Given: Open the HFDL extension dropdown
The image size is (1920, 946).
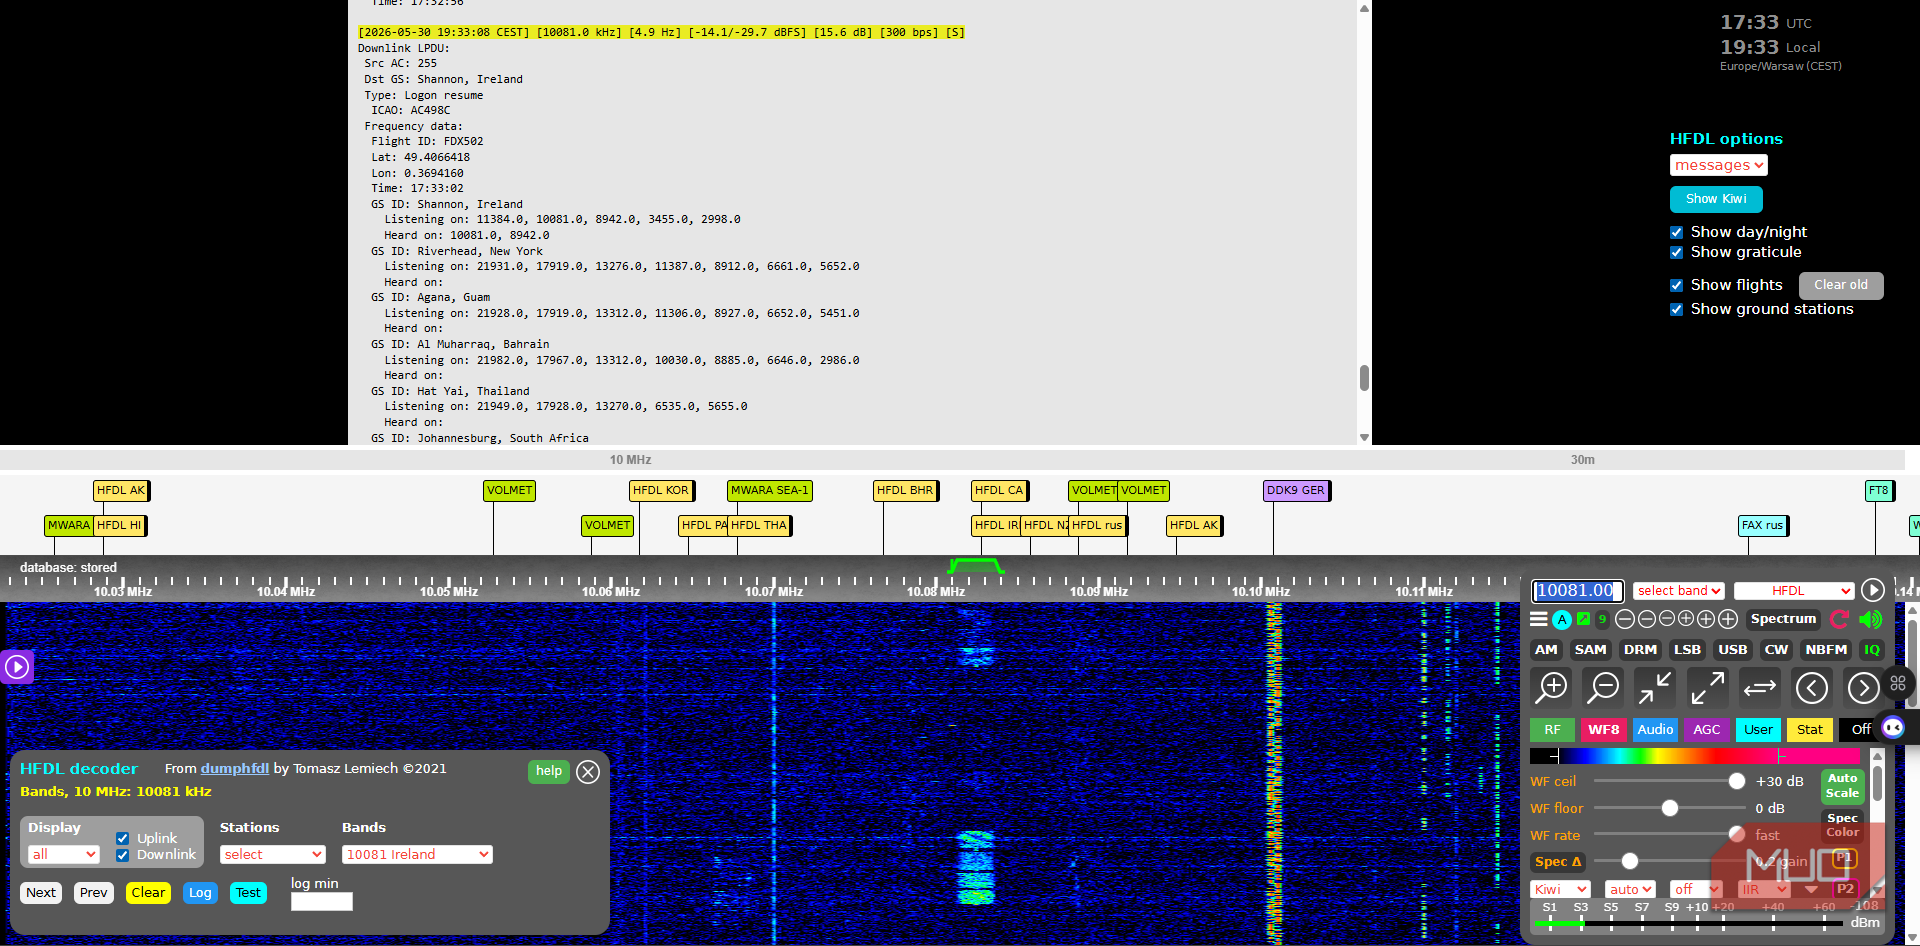Looking at the screenshot, I should point(1794,591).
